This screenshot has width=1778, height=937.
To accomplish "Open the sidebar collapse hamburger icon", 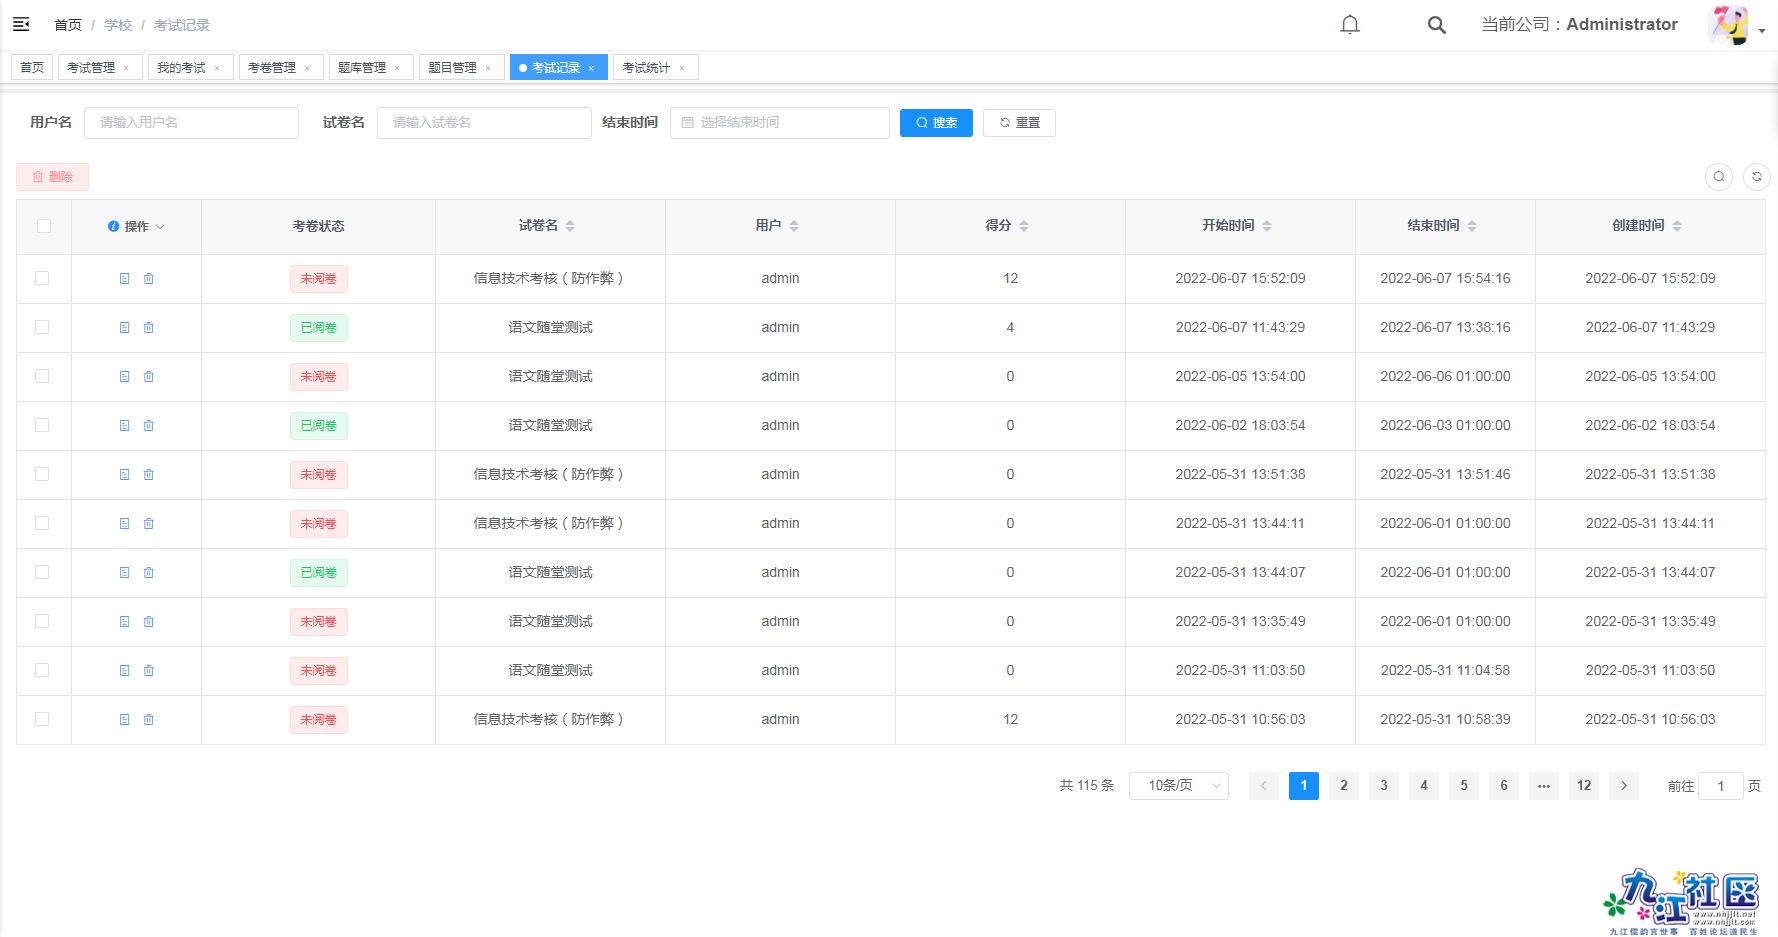I will (x=21, y=24).
